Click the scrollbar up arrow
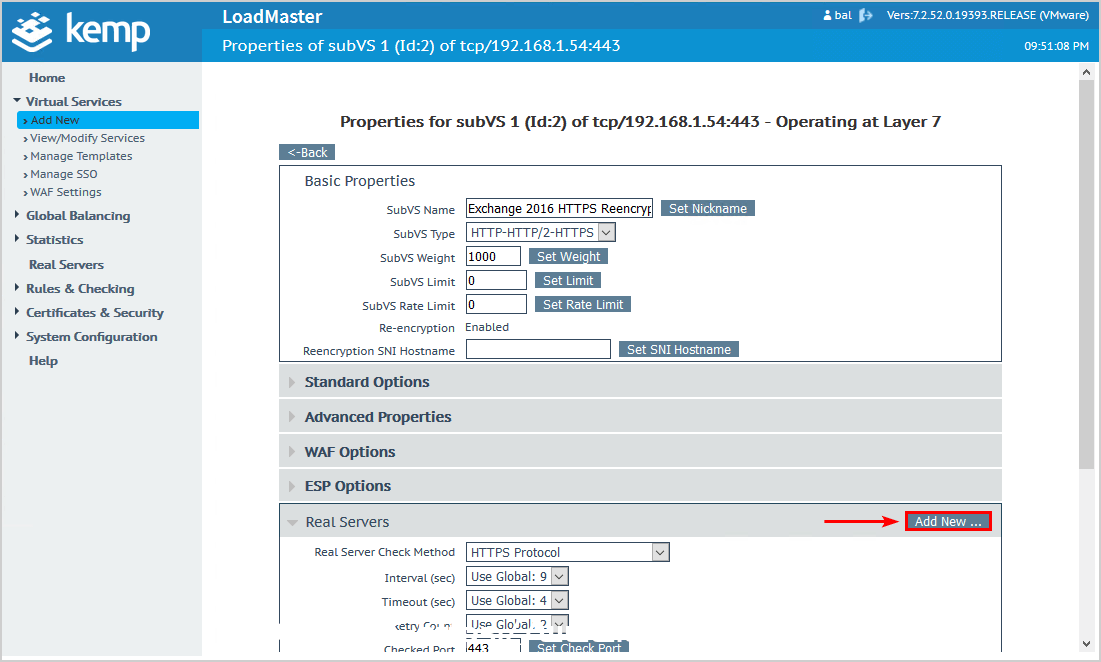Viewport: 1101px width, 662px height. click(x=1086, y=72)
